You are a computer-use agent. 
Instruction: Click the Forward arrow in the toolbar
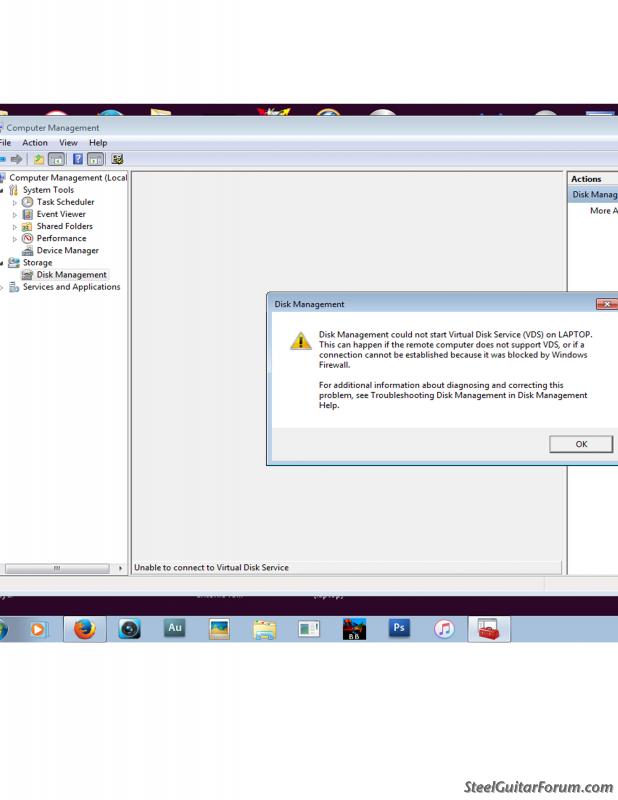coord(17,159)
